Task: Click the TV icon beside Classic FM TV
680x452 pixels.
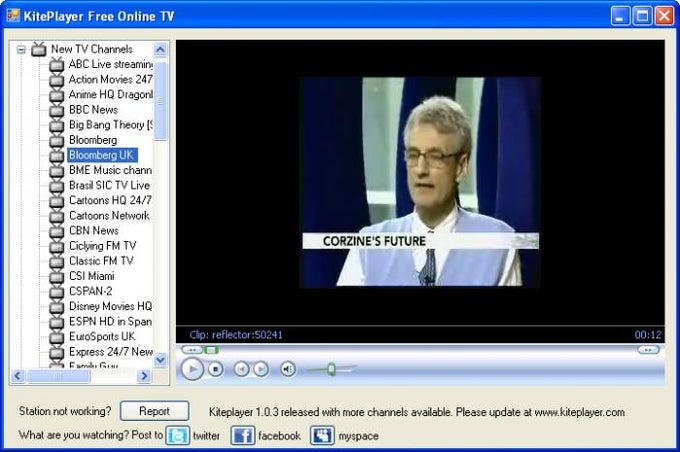Action: [56, 262]
